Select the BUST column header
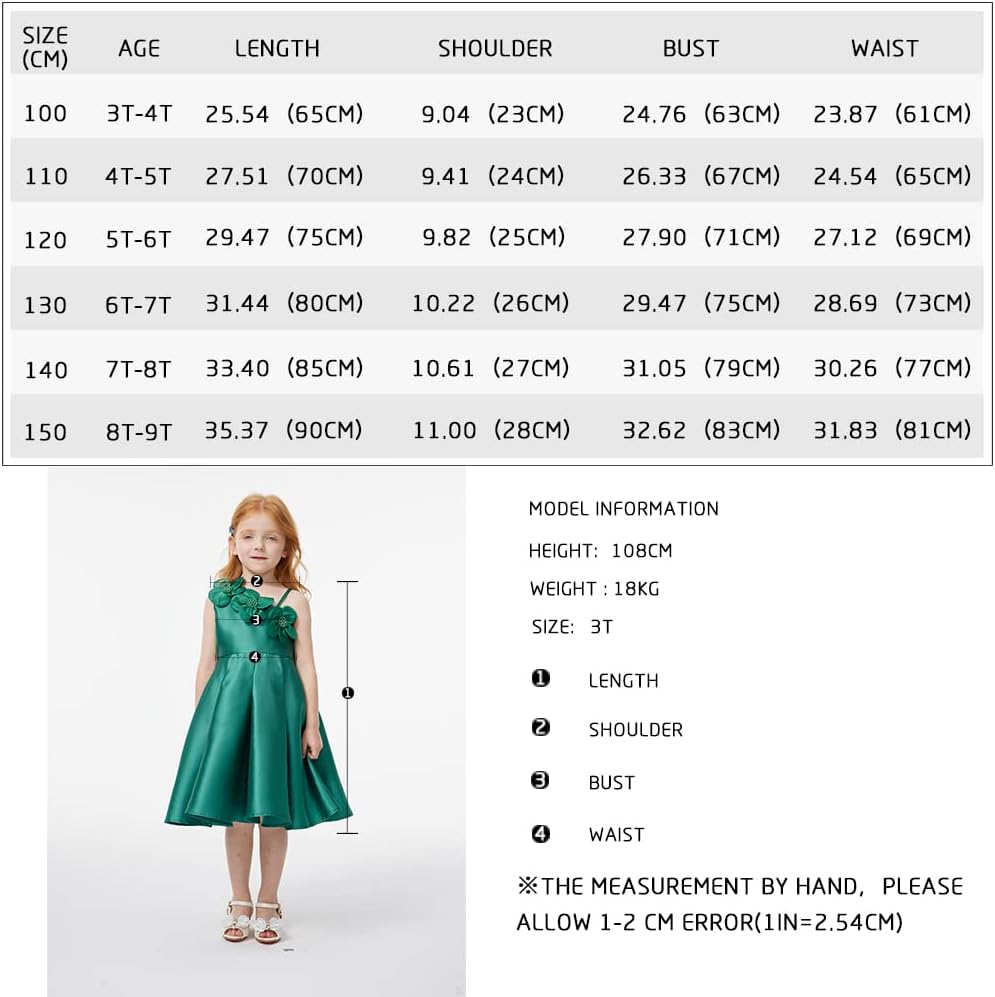The width and height of the screenshot is (995, 997). [691, 48]
